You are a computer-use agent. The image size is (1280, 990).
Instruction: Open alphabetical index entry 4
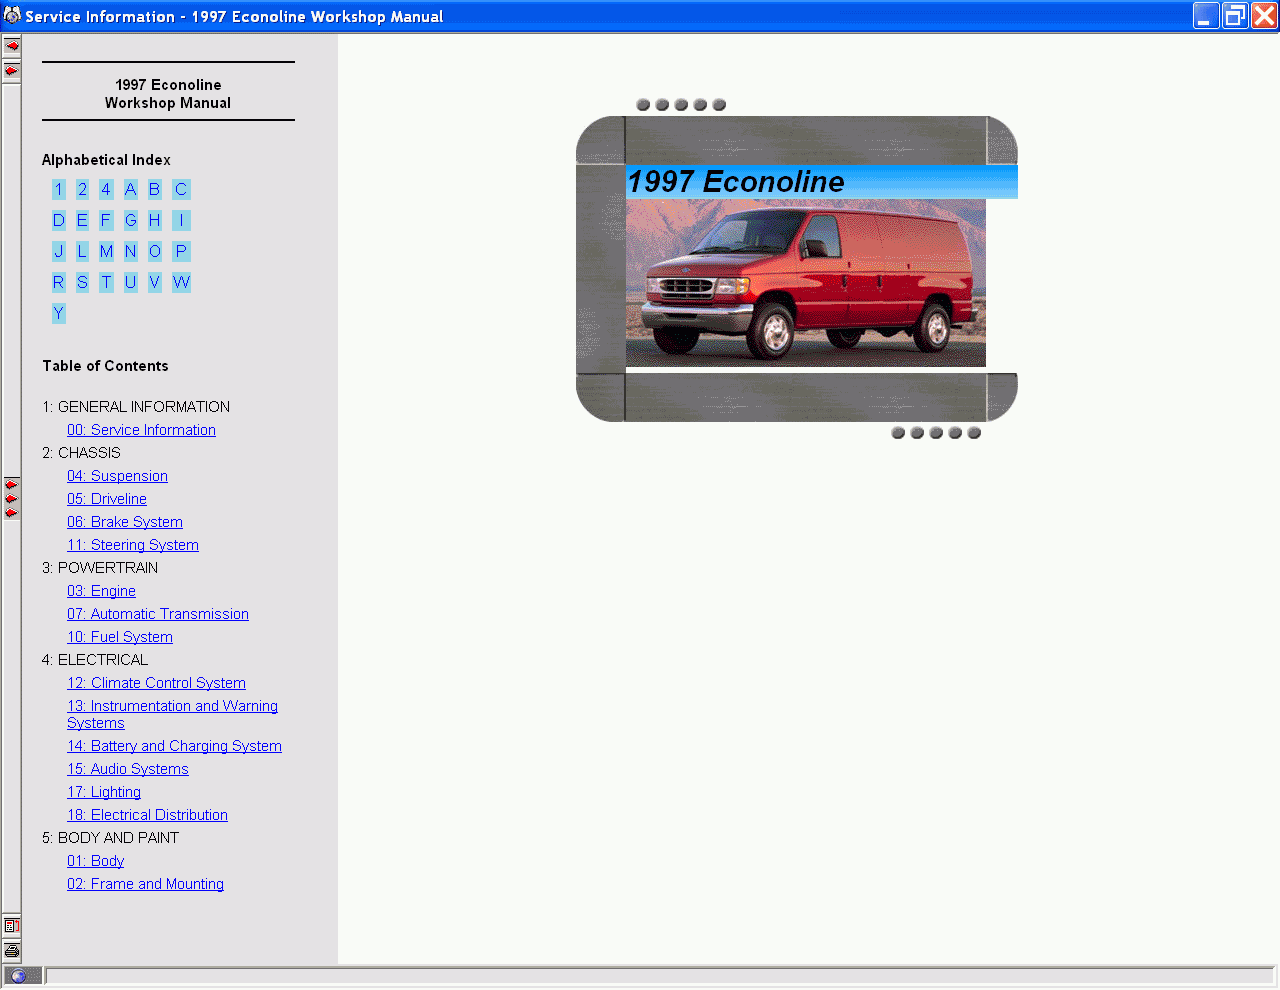(106, 189)
